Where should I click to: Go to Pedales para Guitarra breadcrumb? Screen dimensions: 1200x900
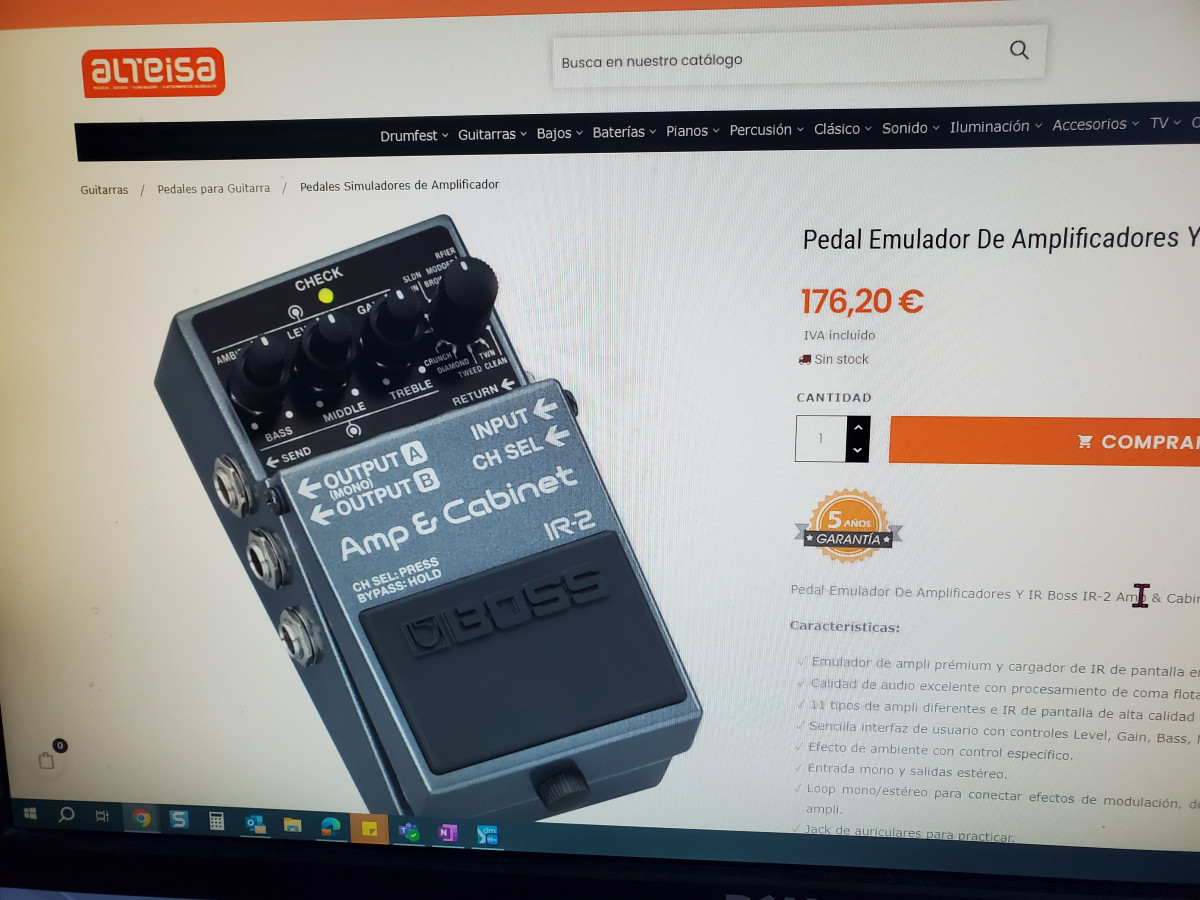[x=213, y=188]
